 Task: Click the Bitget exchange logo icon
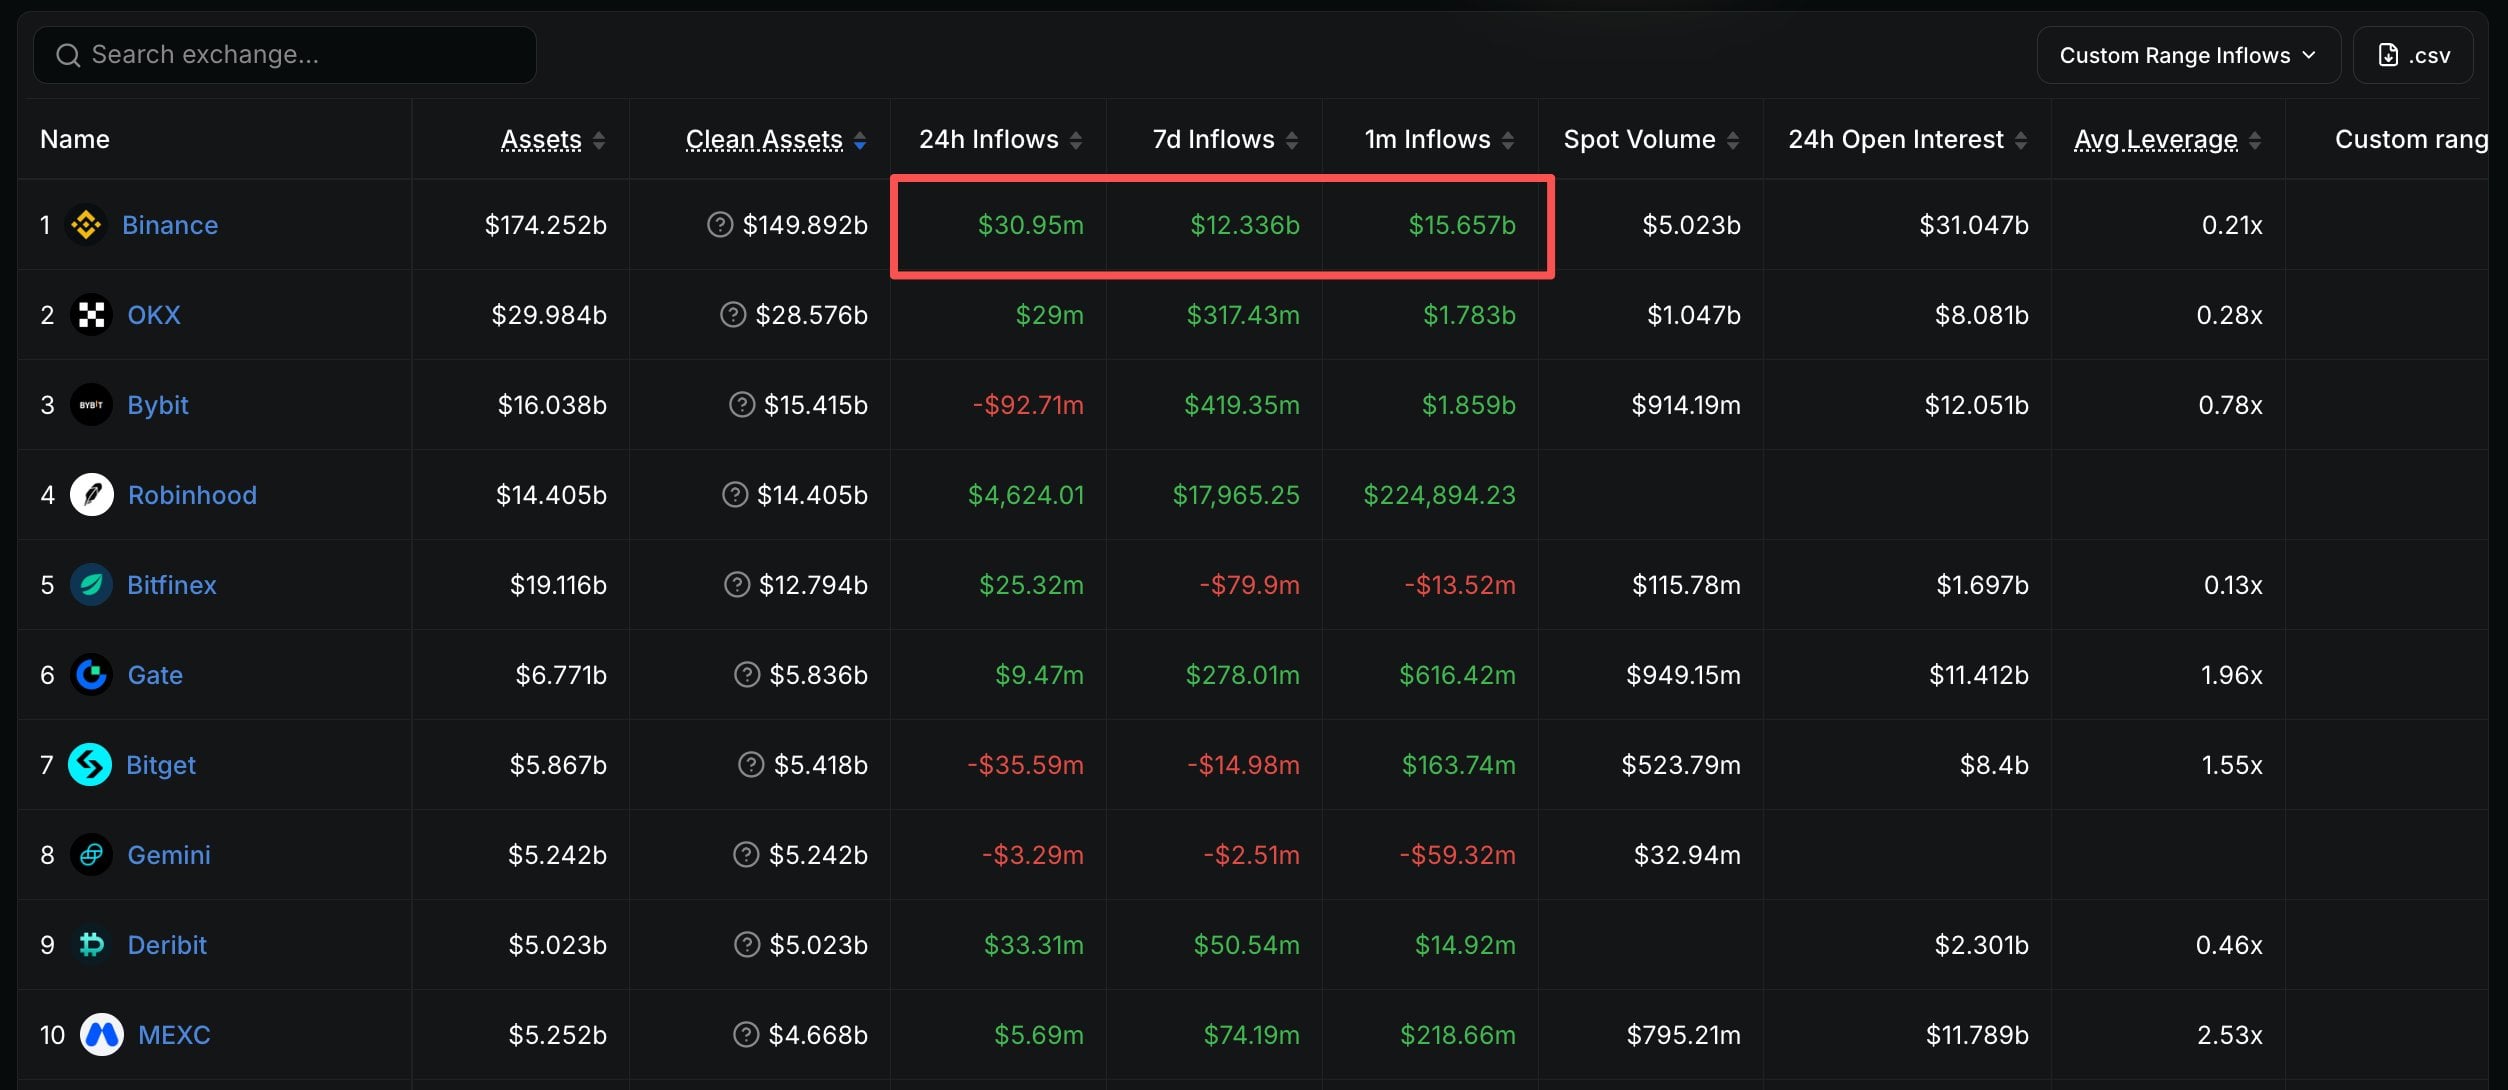90,765
